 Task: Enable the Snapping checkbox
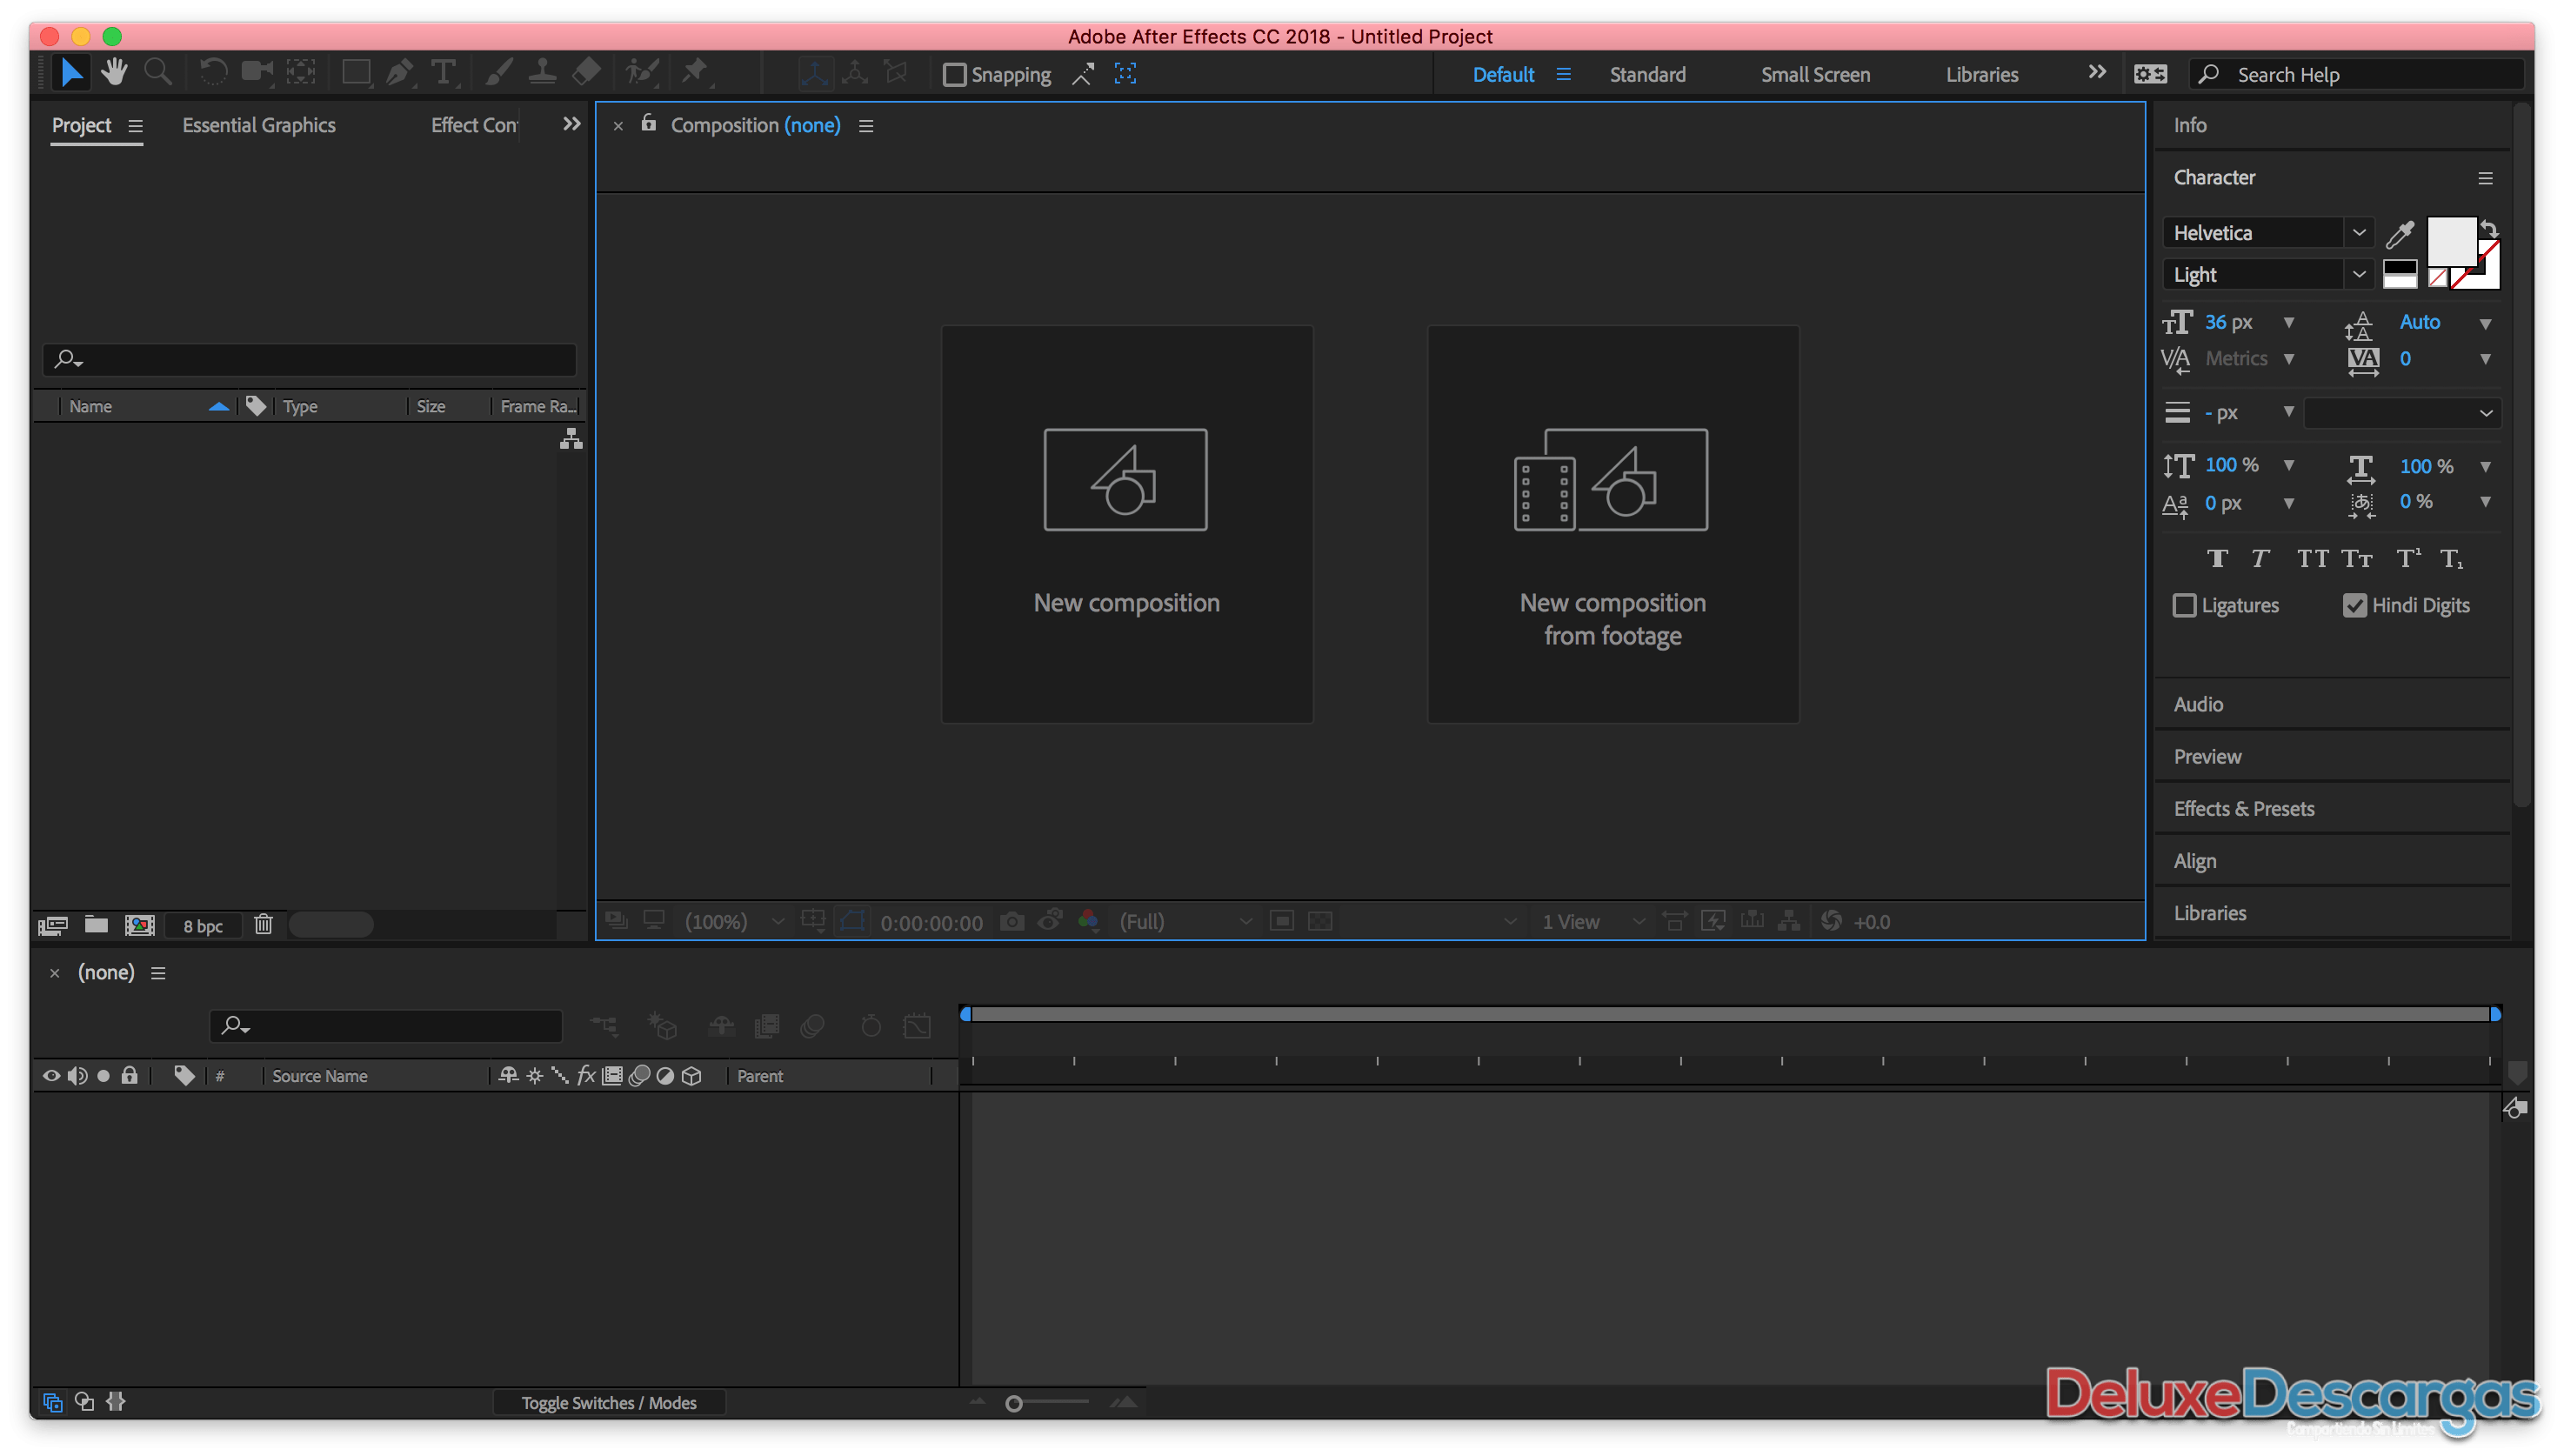(955, 75)
